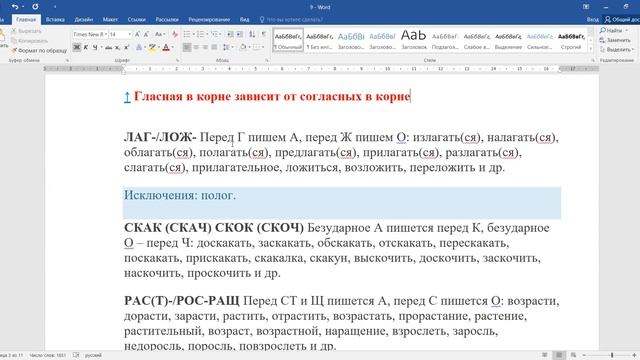Viewport: 640px width, 360px height.
Task: Toggle superscript formatting
Action: [x=127, y=47]
